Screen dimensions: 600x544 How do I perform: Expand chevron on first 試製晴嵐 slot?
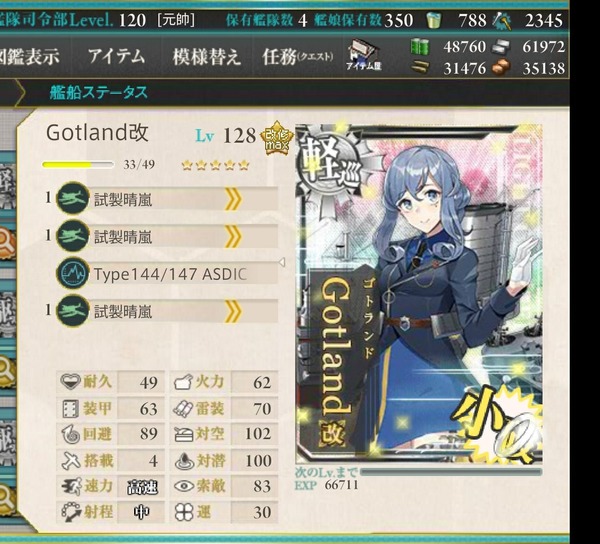point(233,198)
